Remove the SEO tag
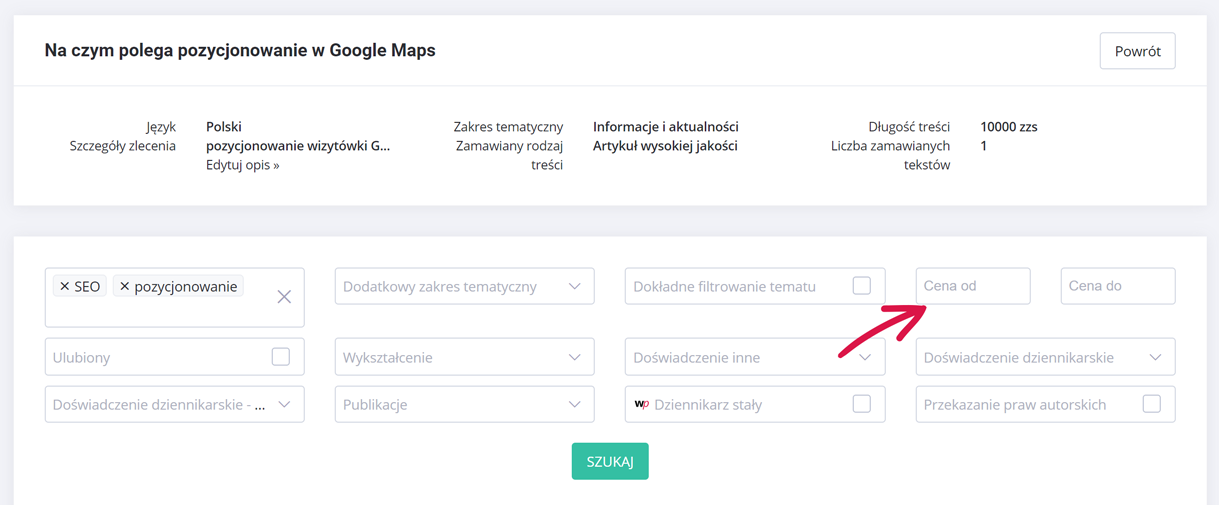1219x505 pixels. 65,287
